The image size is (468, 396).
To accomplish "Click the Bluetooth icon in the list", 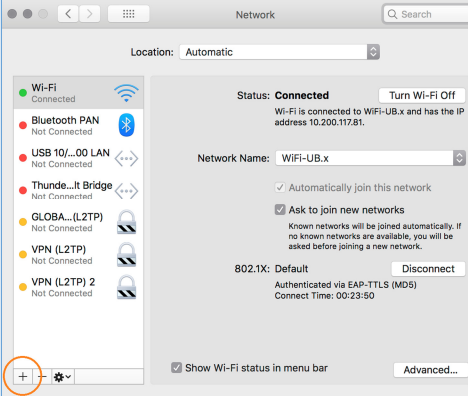I will (x=126, y=125).
